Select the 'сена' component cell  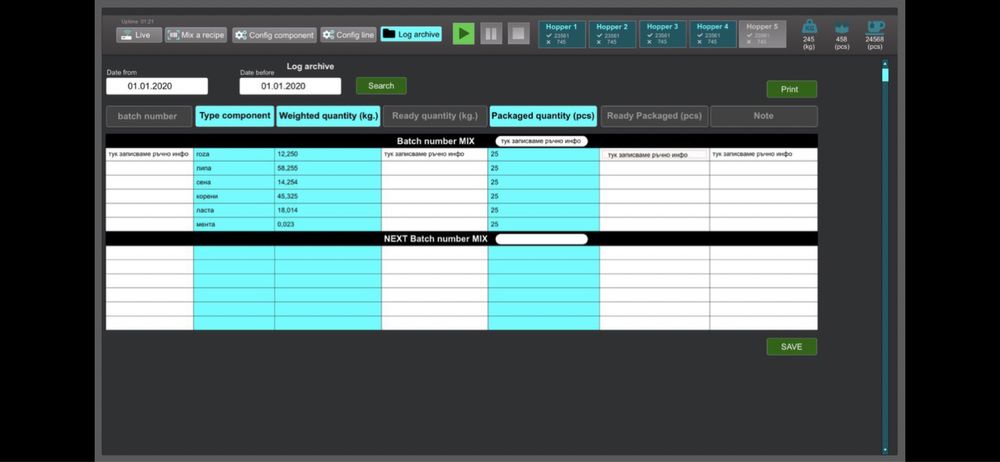pyautogui.click(x=234, y=183)
